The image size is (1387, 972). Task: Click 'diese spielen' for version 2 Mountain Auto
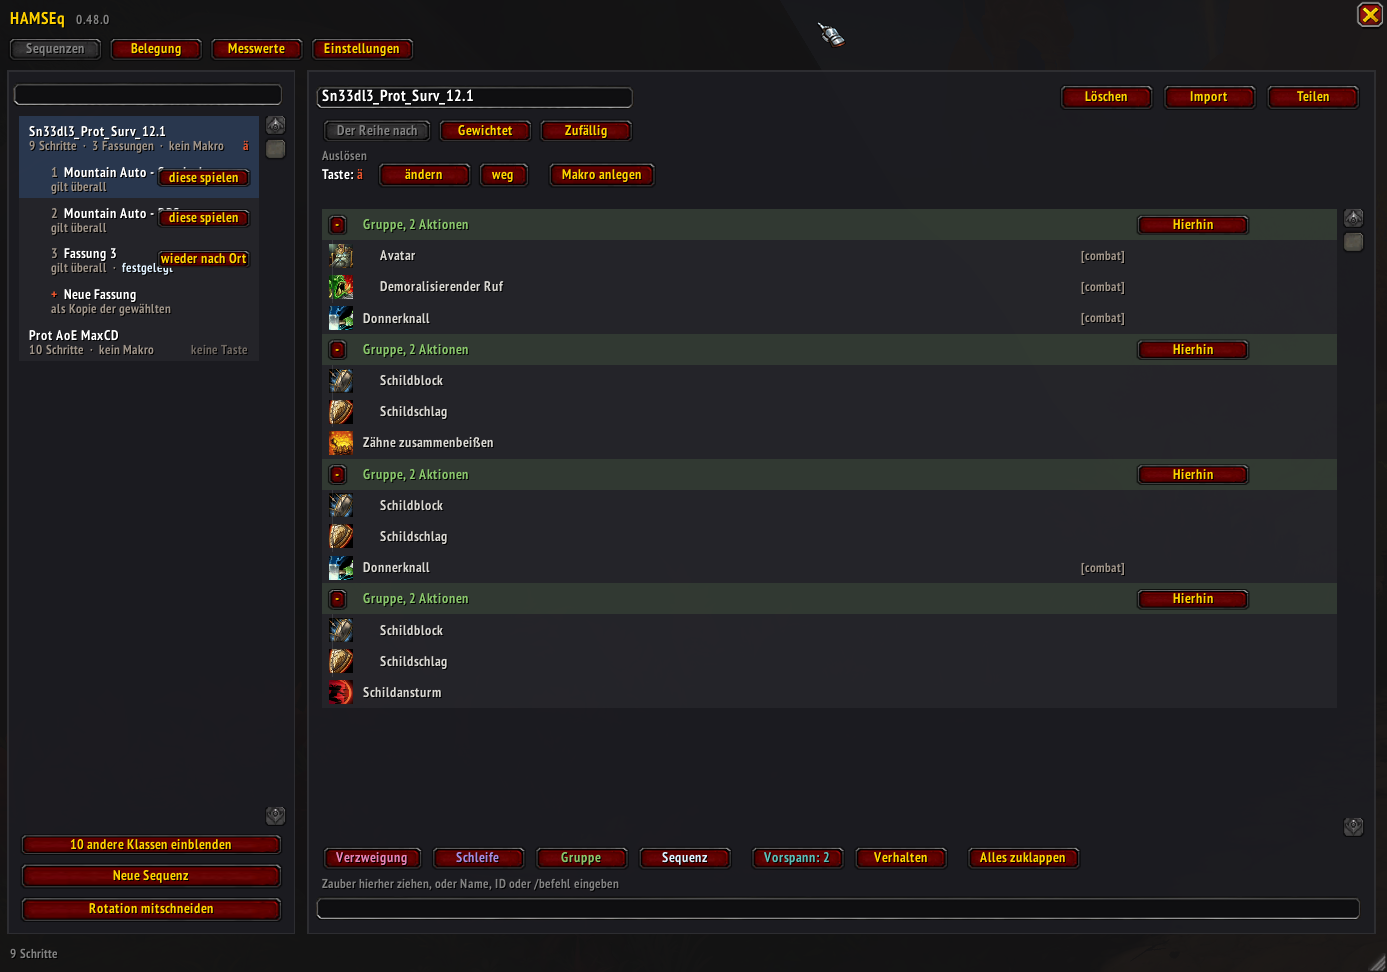(204, 218)
